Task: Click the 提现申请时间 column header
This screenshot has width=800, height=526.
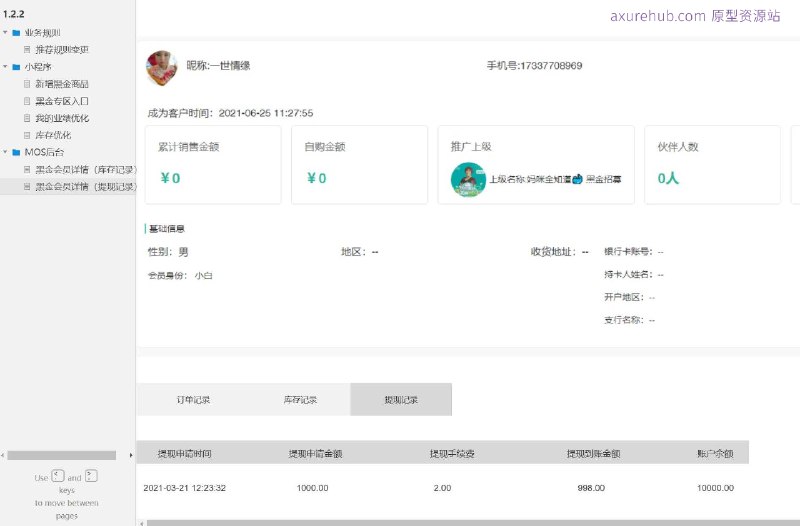Action: tap(184, 454)
